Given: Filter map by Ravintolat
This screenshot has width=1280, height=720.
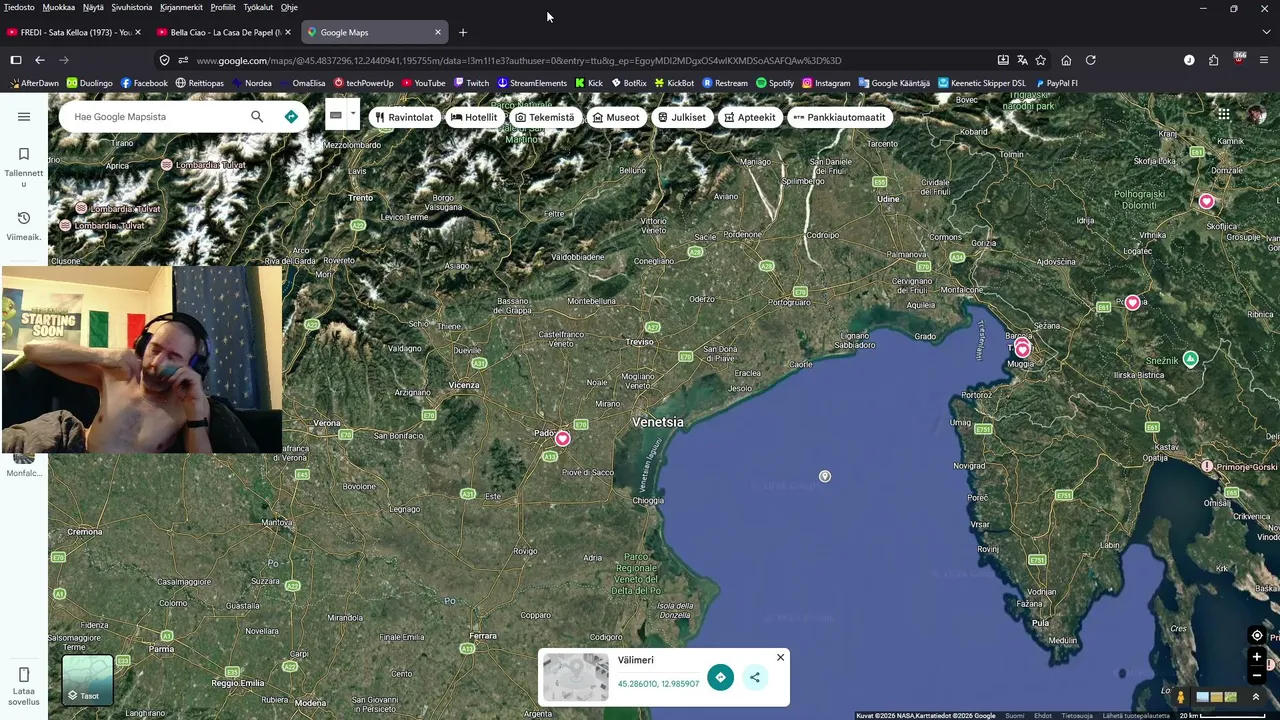Looking at the screenshot, I should click(404, 117).
